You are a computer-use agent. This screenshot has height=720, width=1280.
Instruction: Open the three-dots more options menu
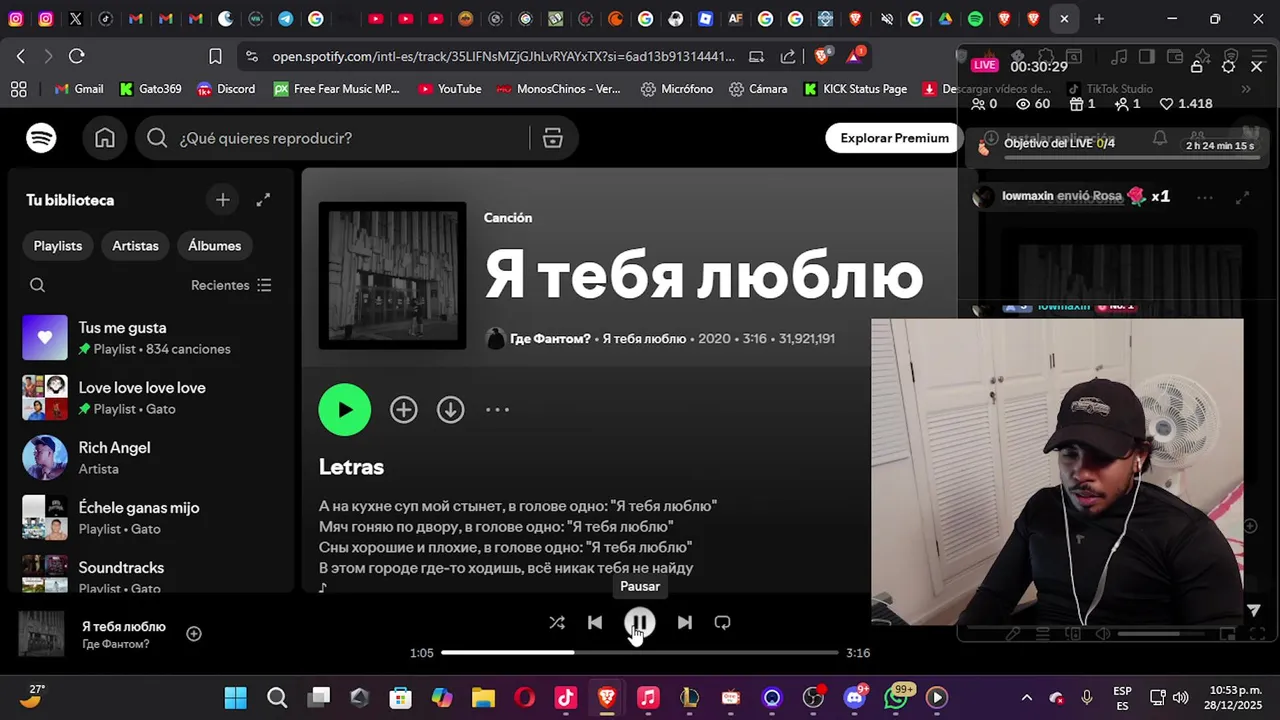[x=497, y=409]
